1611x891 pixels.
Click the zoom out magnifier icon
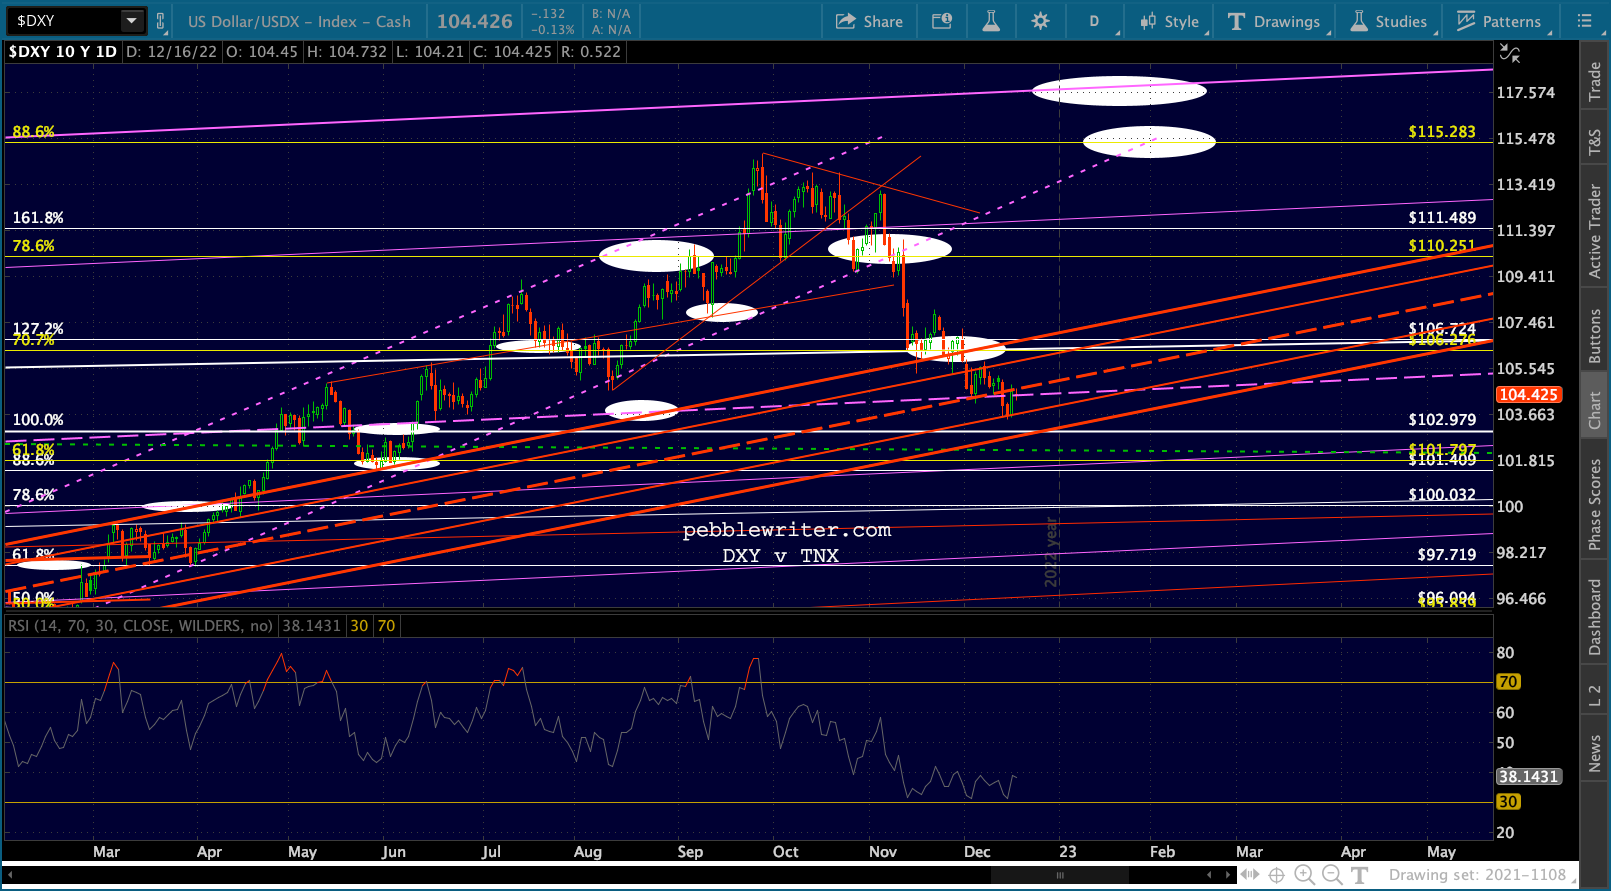point(1332,875)
